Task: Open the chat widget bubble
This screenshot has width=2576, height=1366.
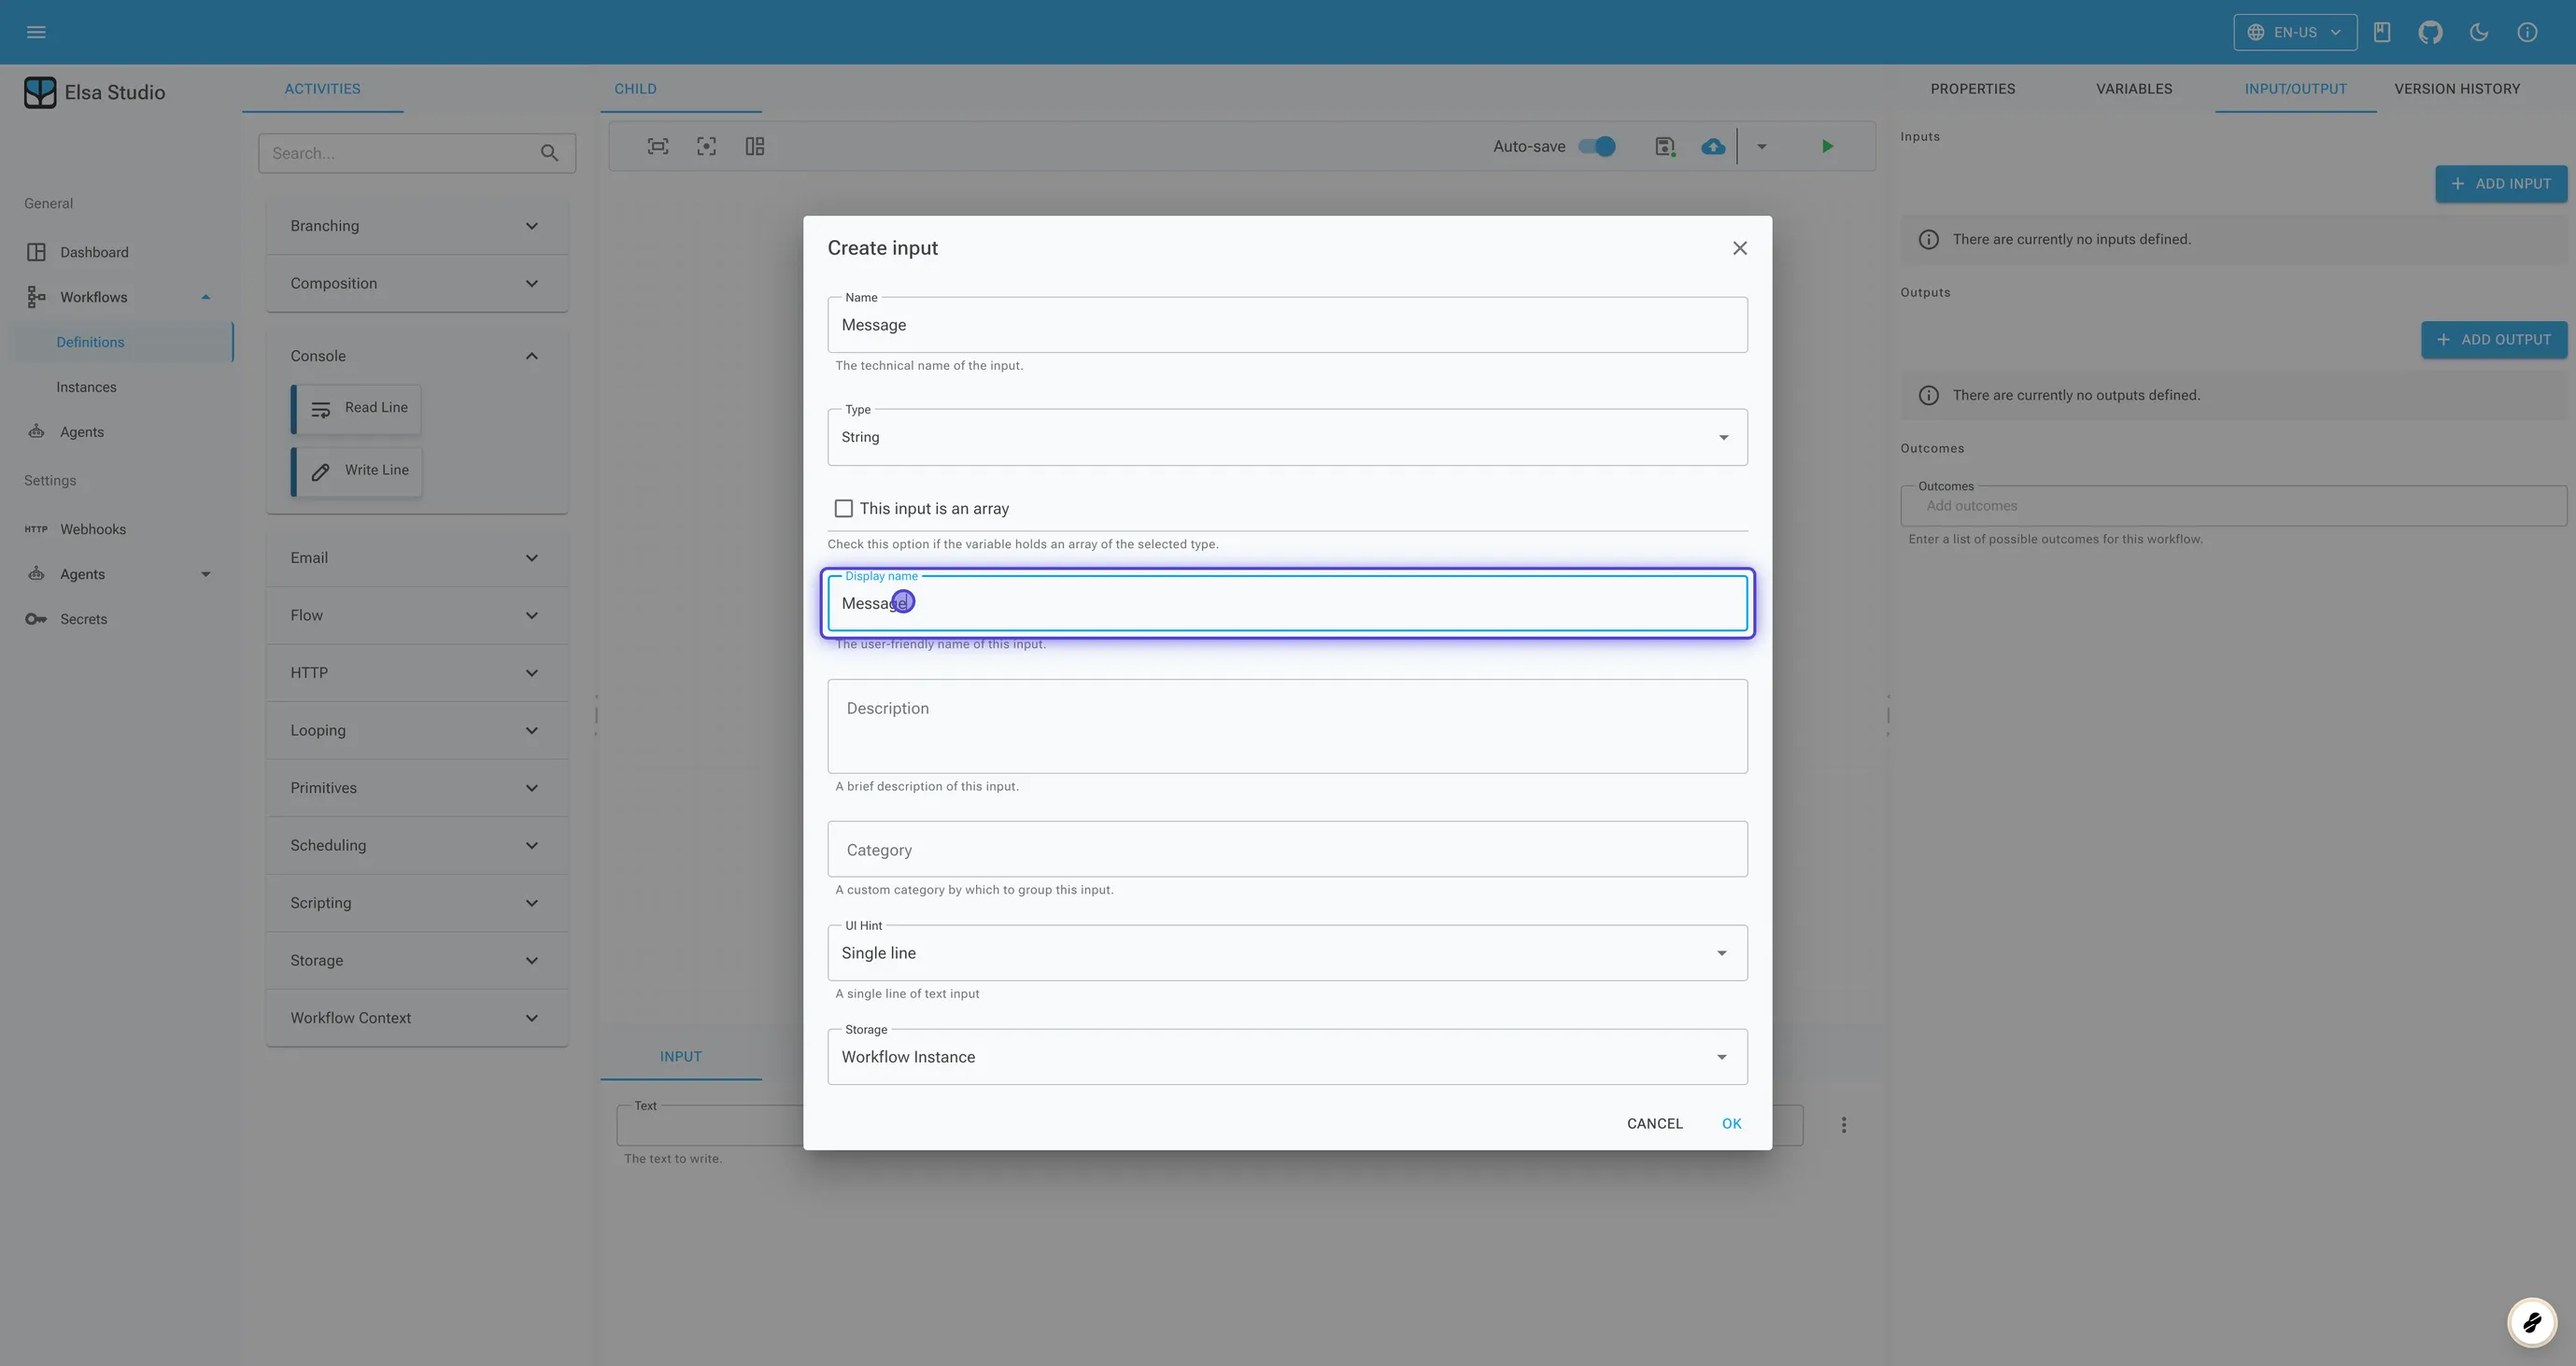Action: pyautogui.click(x=2532, y=1323)
